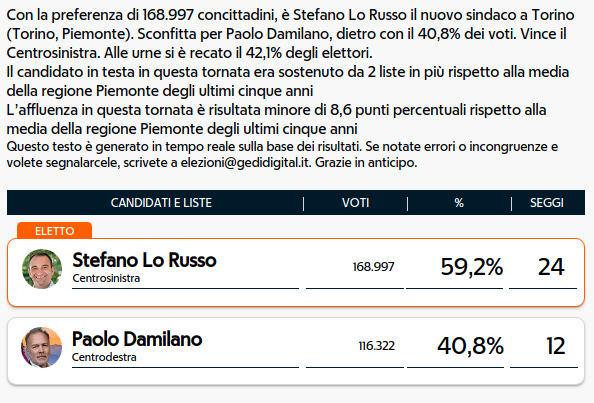Click the 116.322 votes figure
This screenshot has width=594, height=403.
(377, 346)
